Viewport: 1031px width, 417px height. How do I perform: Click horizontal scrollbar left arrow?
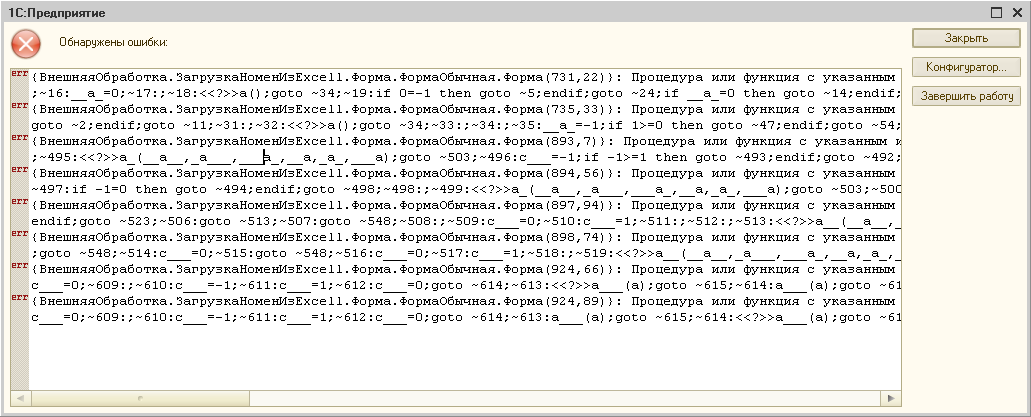click(20, 398)
